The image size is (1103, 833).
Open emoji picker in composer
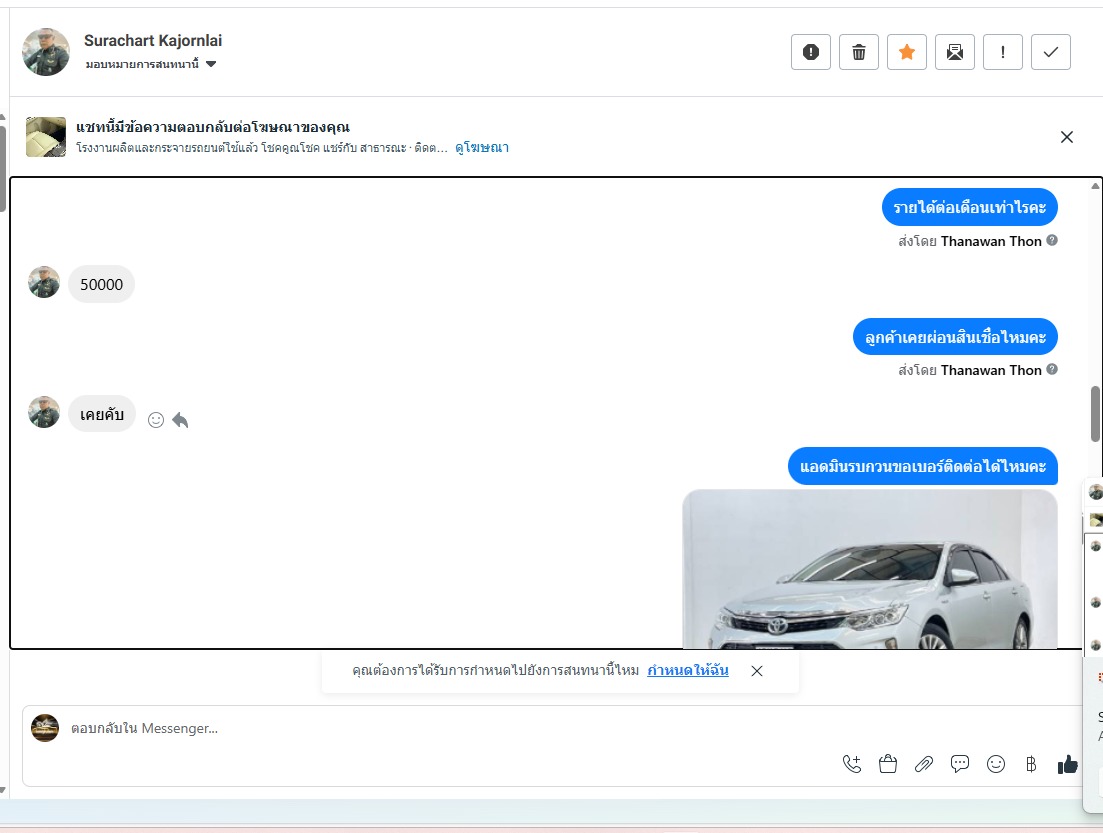click(995, 764)
